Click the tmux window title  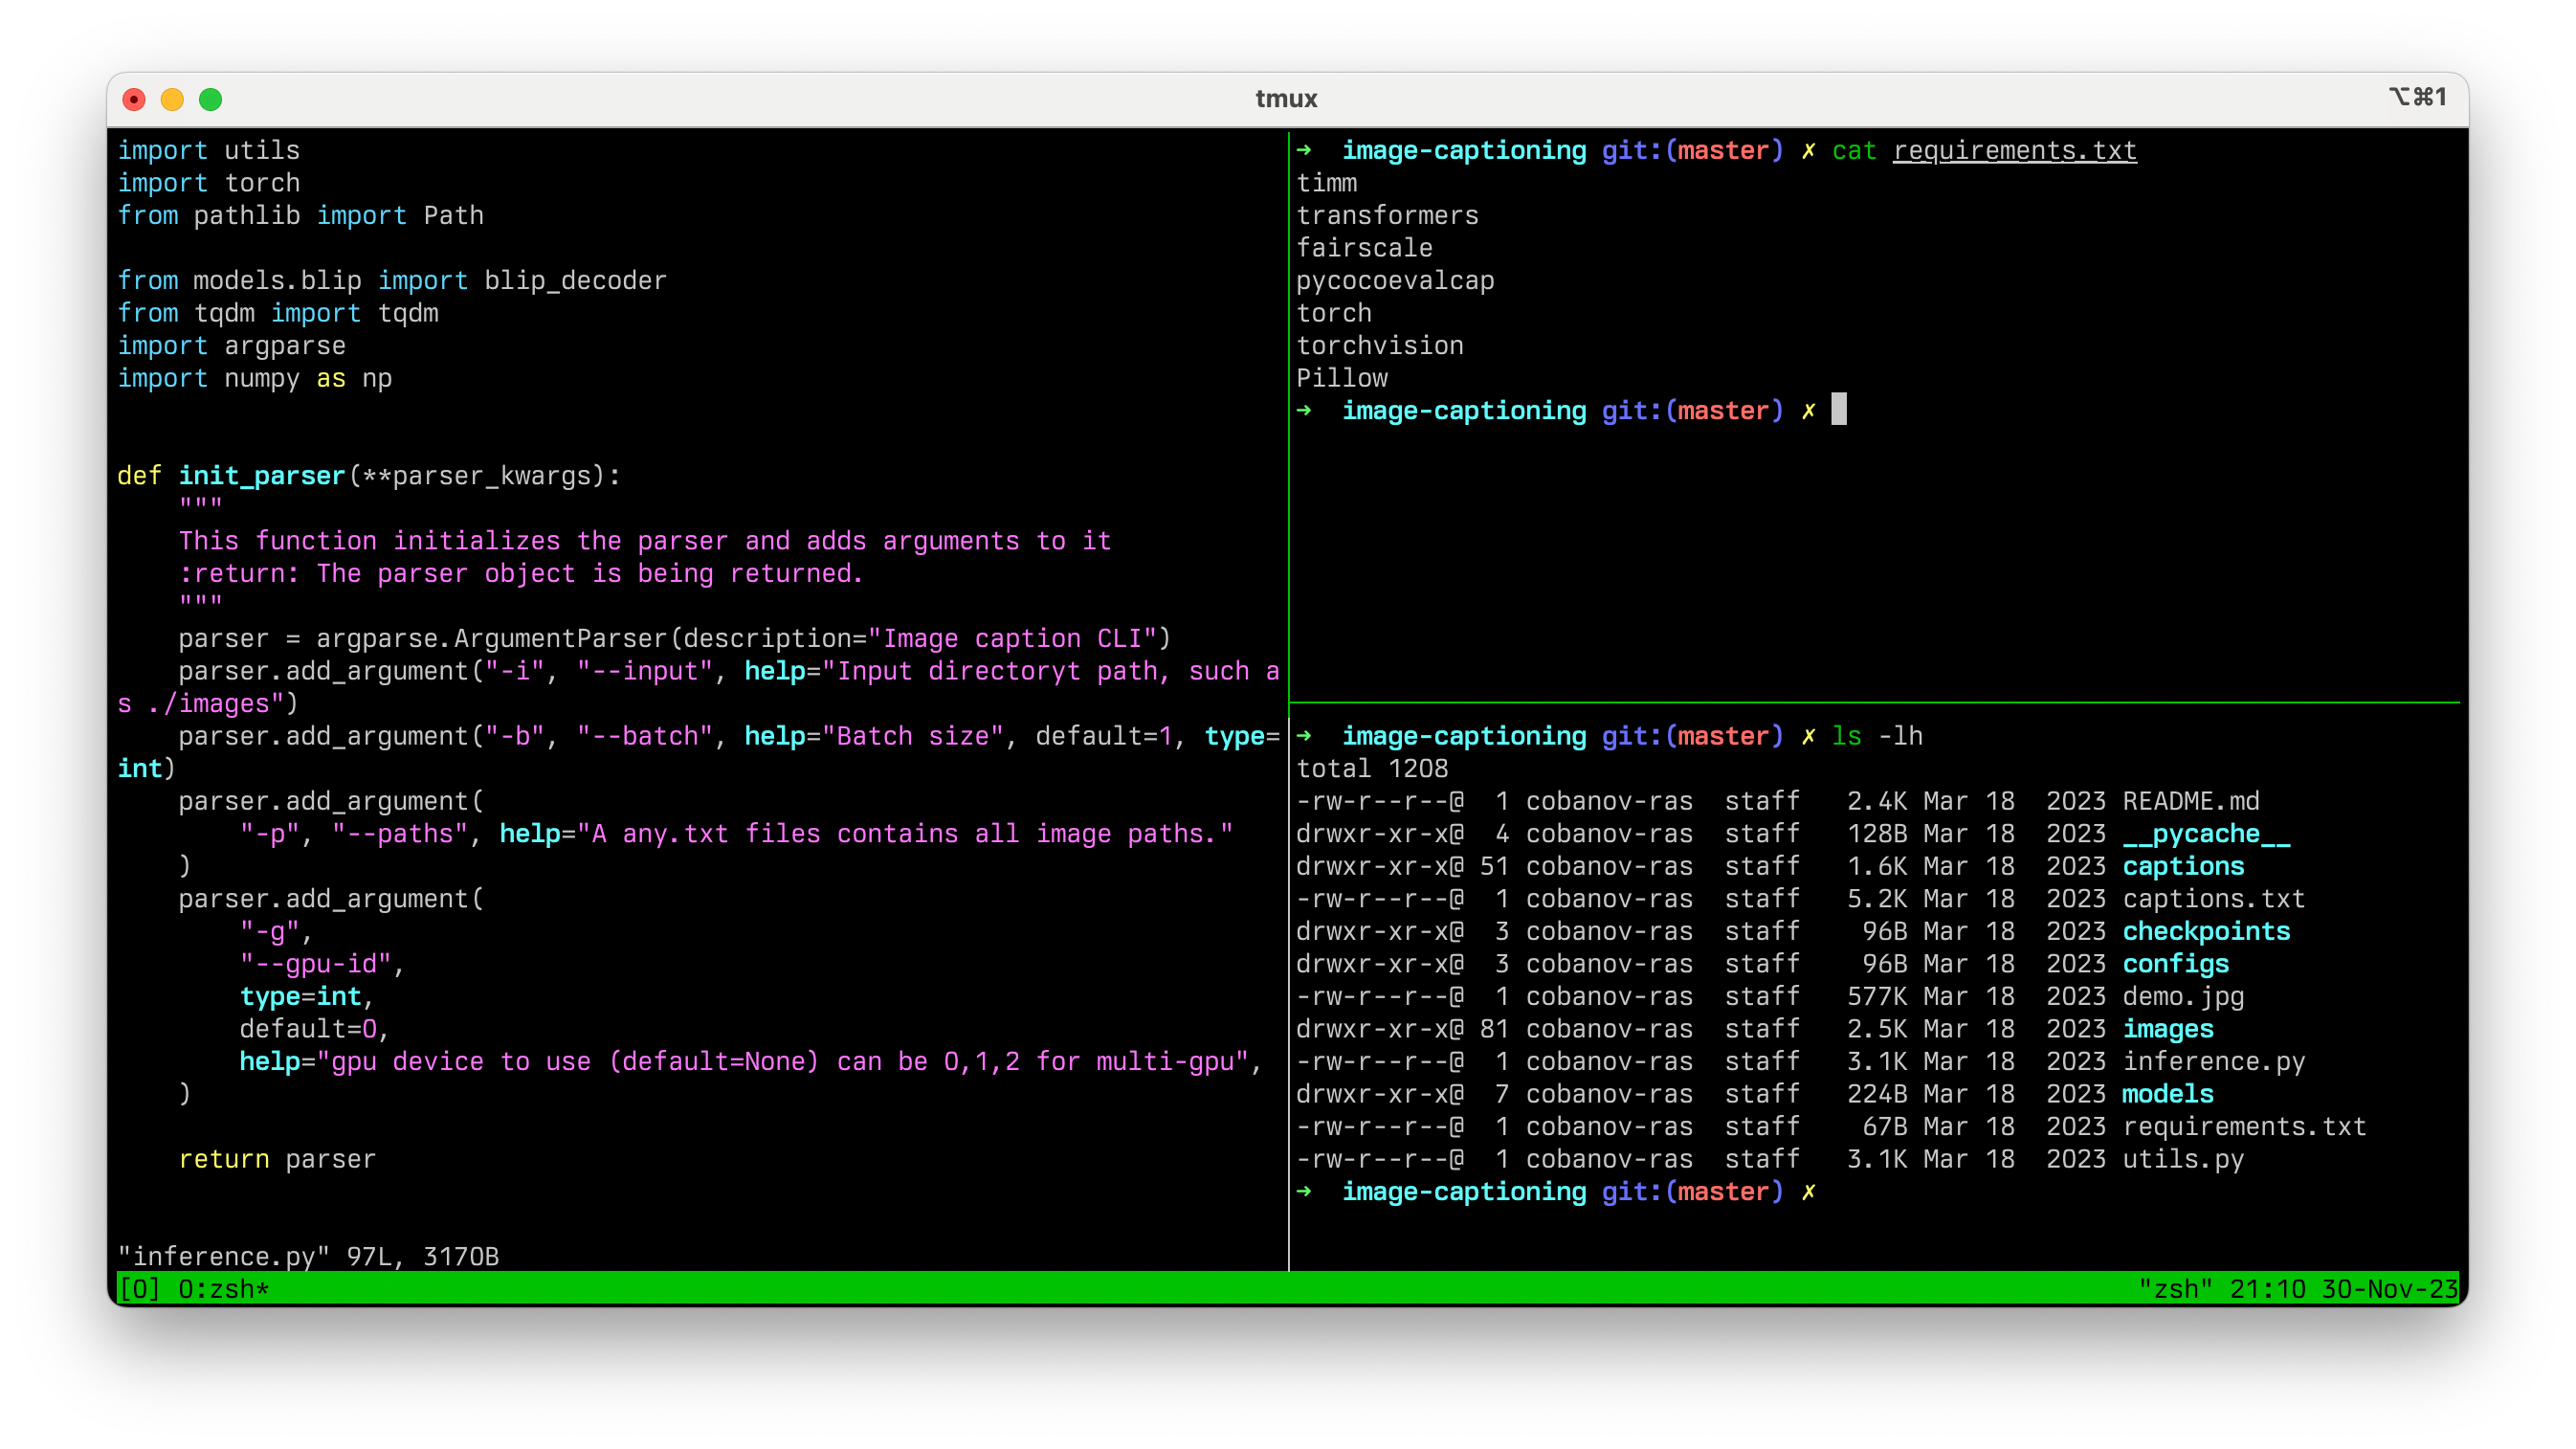(1286, 99)
